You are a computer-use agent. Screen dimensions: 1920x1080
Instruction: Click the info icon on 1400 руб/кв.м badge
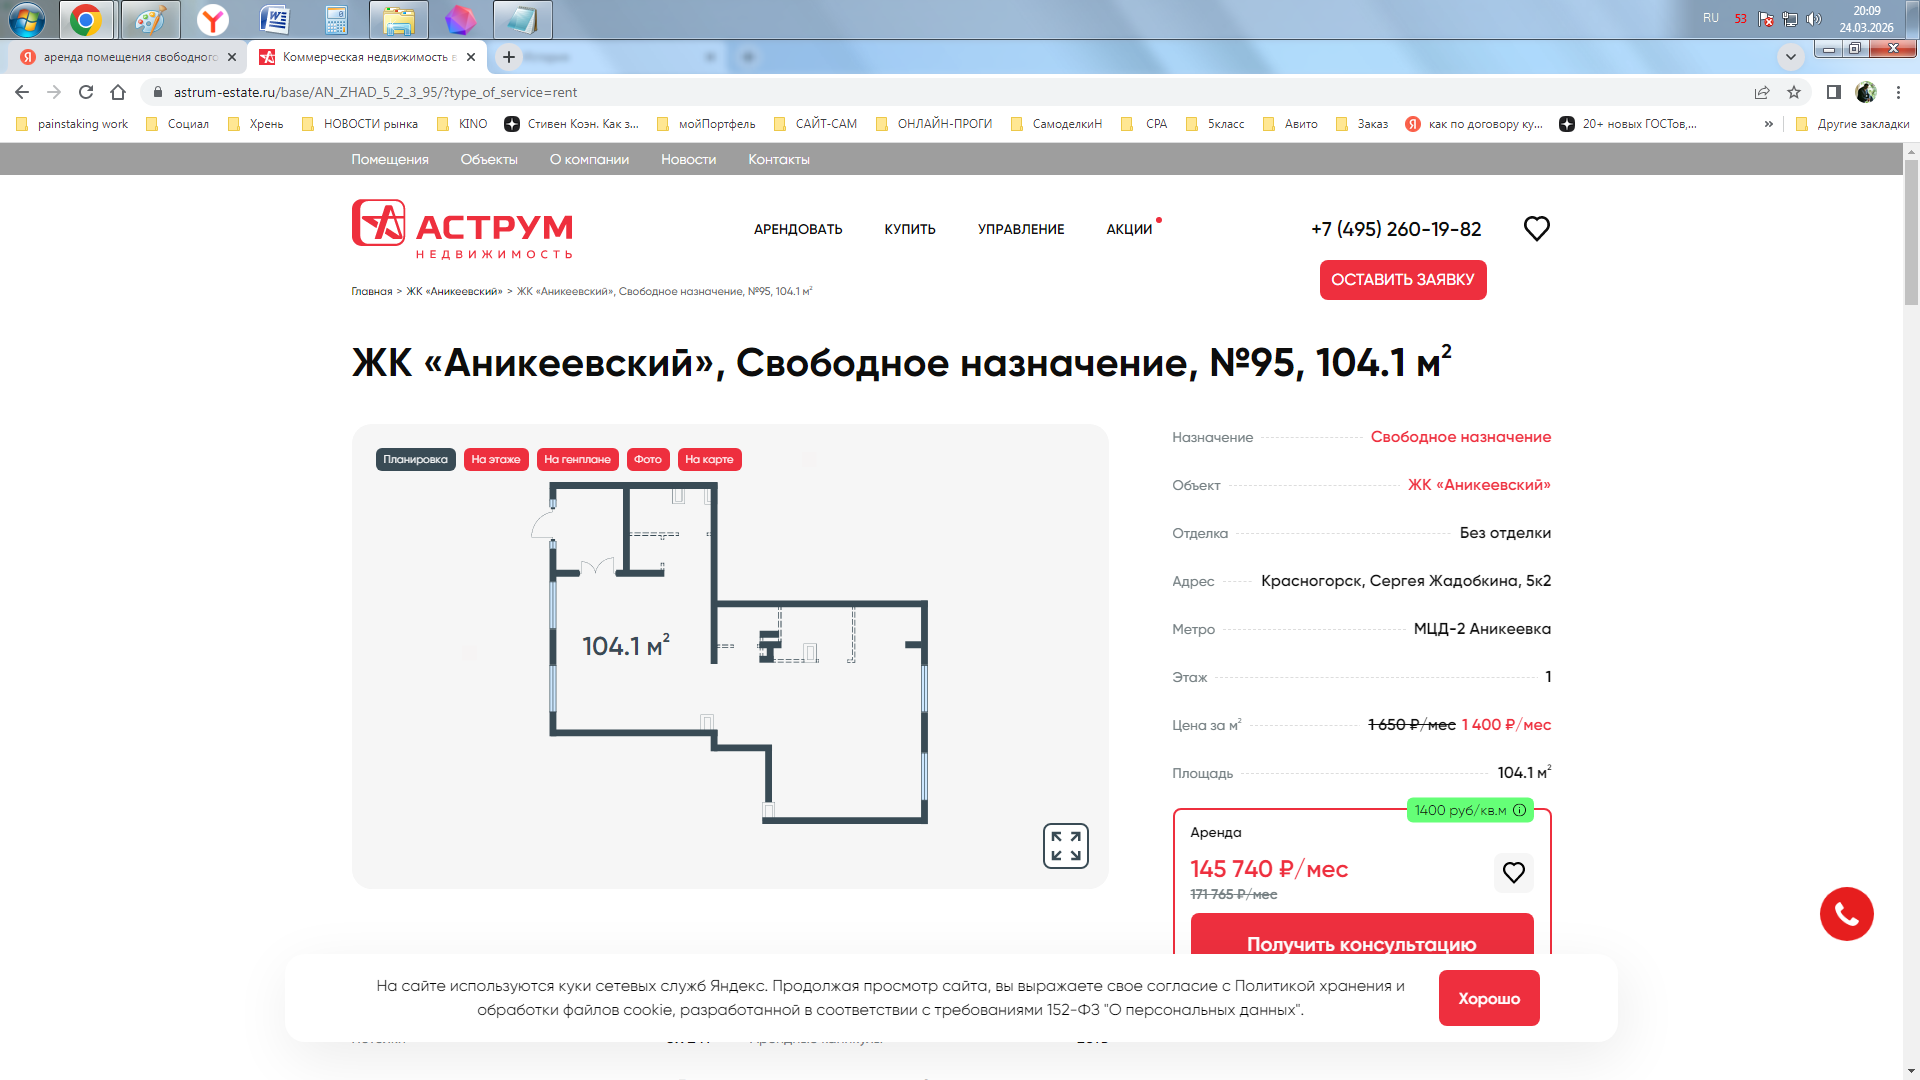[1520, 810]
